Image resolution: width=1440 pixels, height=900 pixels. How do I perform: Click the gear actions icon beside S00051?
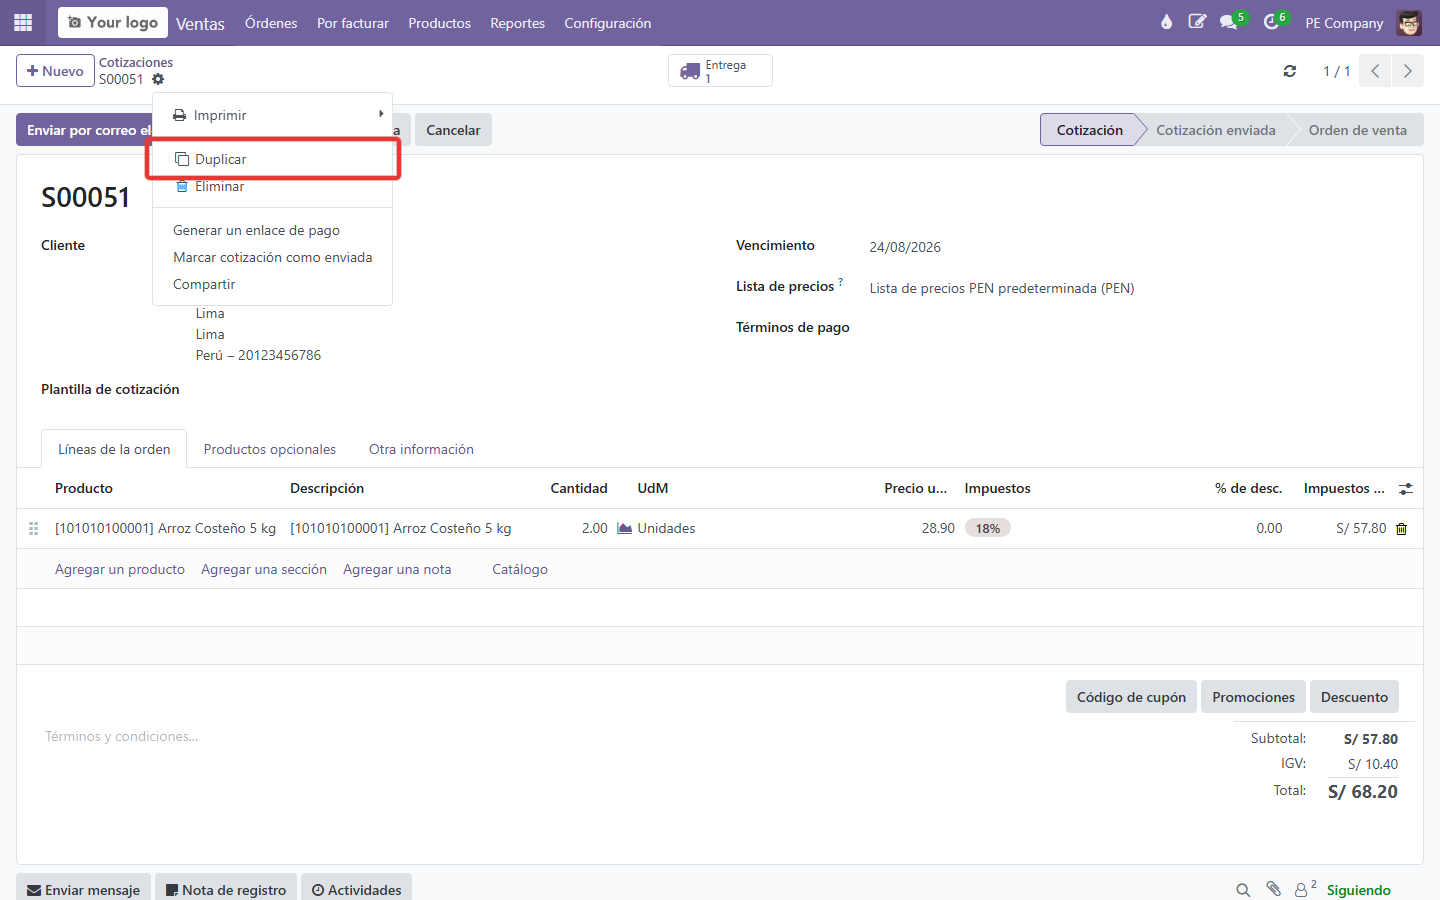point(158,79)
